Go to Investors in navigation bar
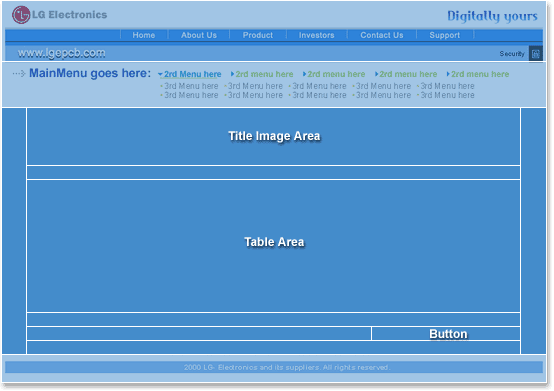Image resolution: width=554 pixels, height=391 pixels. (317, 35)
